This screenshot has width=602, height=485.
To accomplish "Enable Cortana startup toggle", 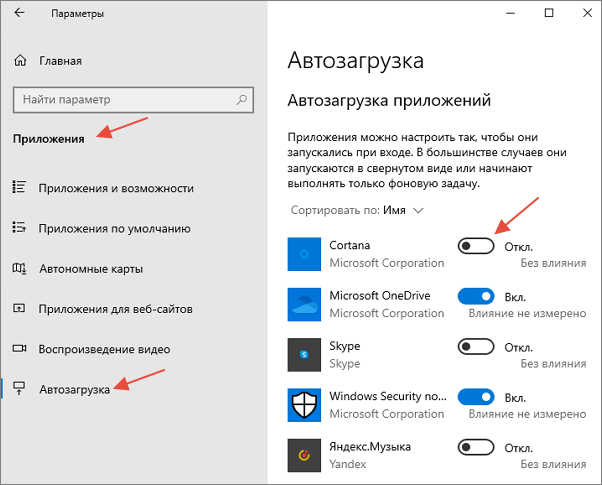I will pyautogui.click(x=476, y=246).
